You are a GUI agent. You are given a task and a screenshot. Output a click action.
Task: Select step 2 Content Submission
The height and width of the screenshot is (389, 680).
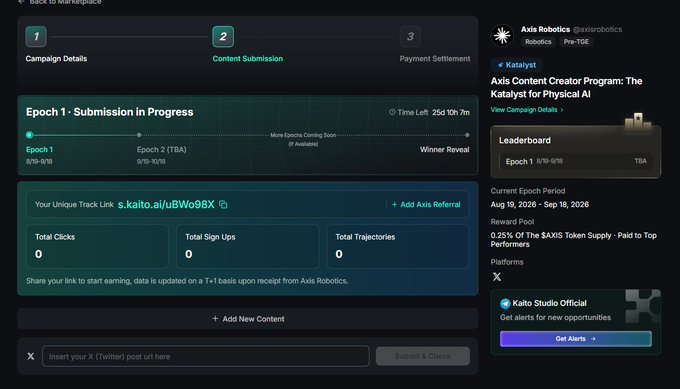pos(223,36)
